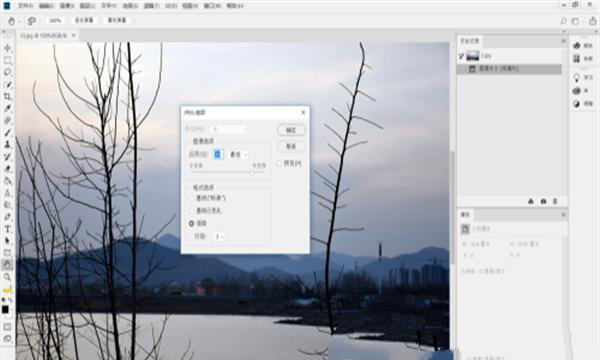Delete current state trash icon in History
600x360 pixels.
(x=555, y=201)
